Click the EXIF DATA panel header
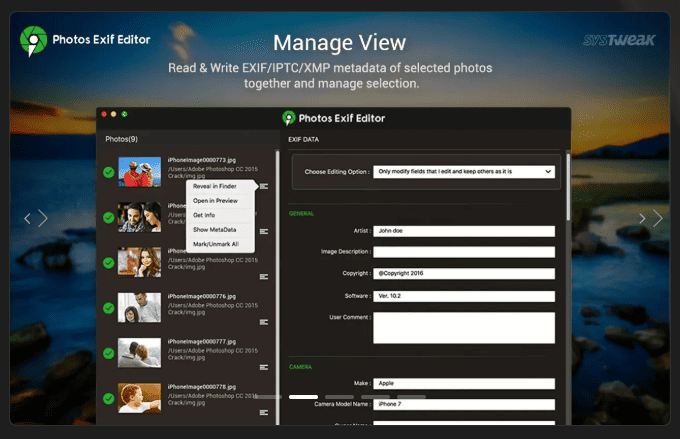Screen dimensions: 680x439 point(304,140)
